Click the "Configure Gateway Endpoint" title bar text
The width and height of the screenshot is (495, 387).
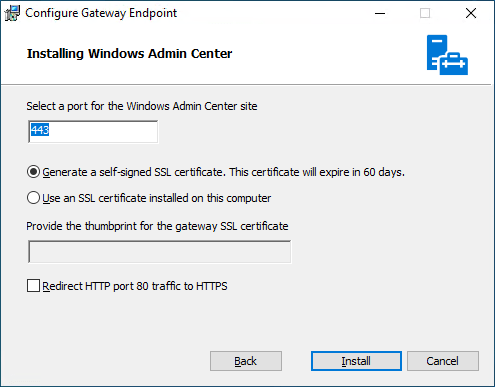tap(101, 13)
